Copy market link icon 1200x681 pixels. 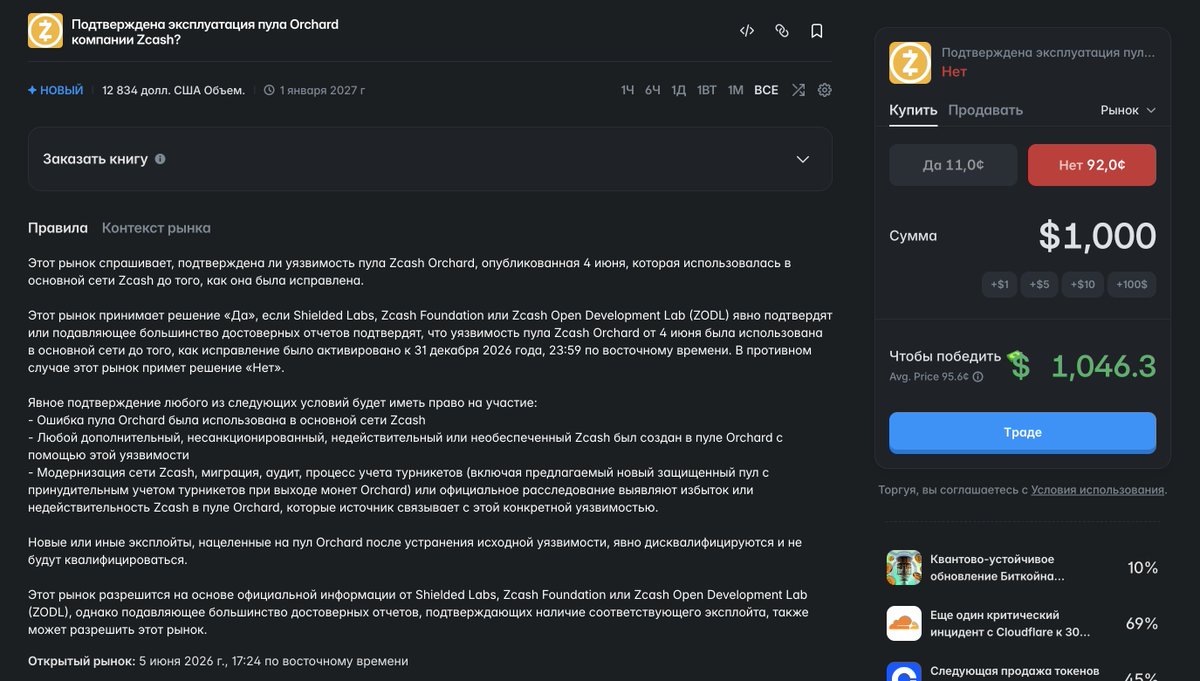click(x=782, y=31)
